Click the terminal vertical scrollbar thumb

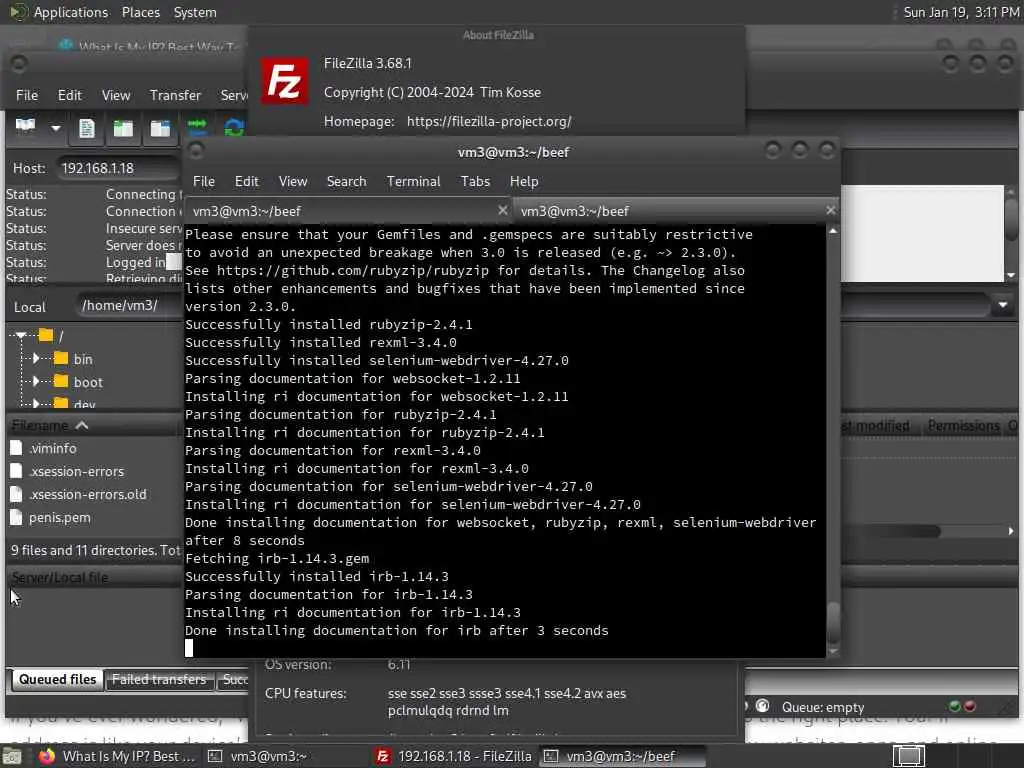click(x=833, y=620)
